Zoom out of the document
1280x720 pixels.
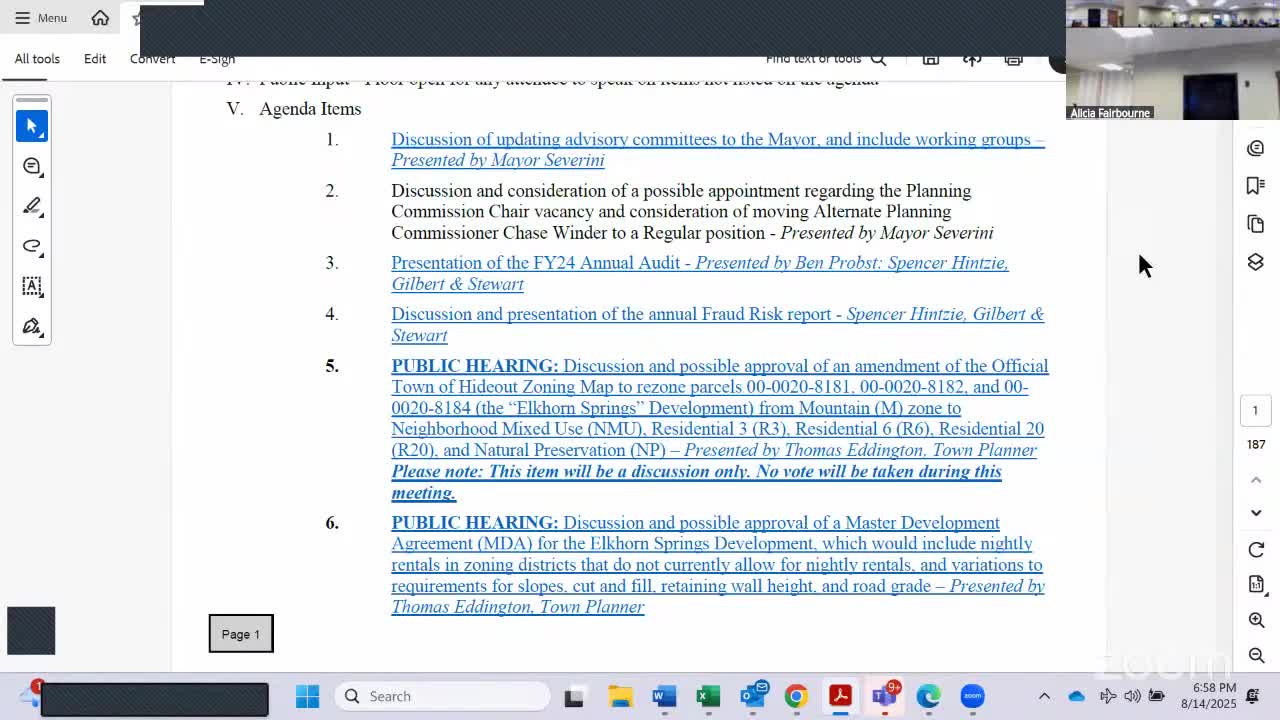[1256, 656]
